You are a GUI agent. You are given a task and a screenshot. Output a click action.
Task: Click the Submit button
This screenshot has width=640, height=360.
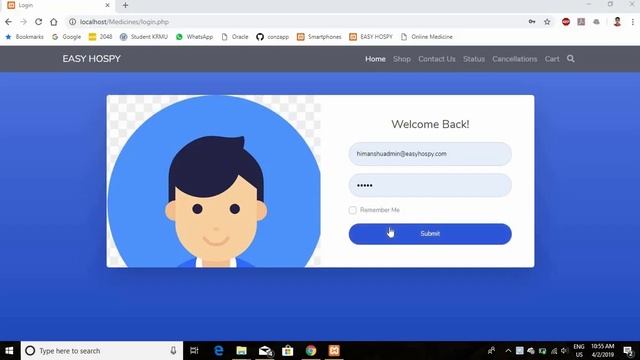pos(430,234)
